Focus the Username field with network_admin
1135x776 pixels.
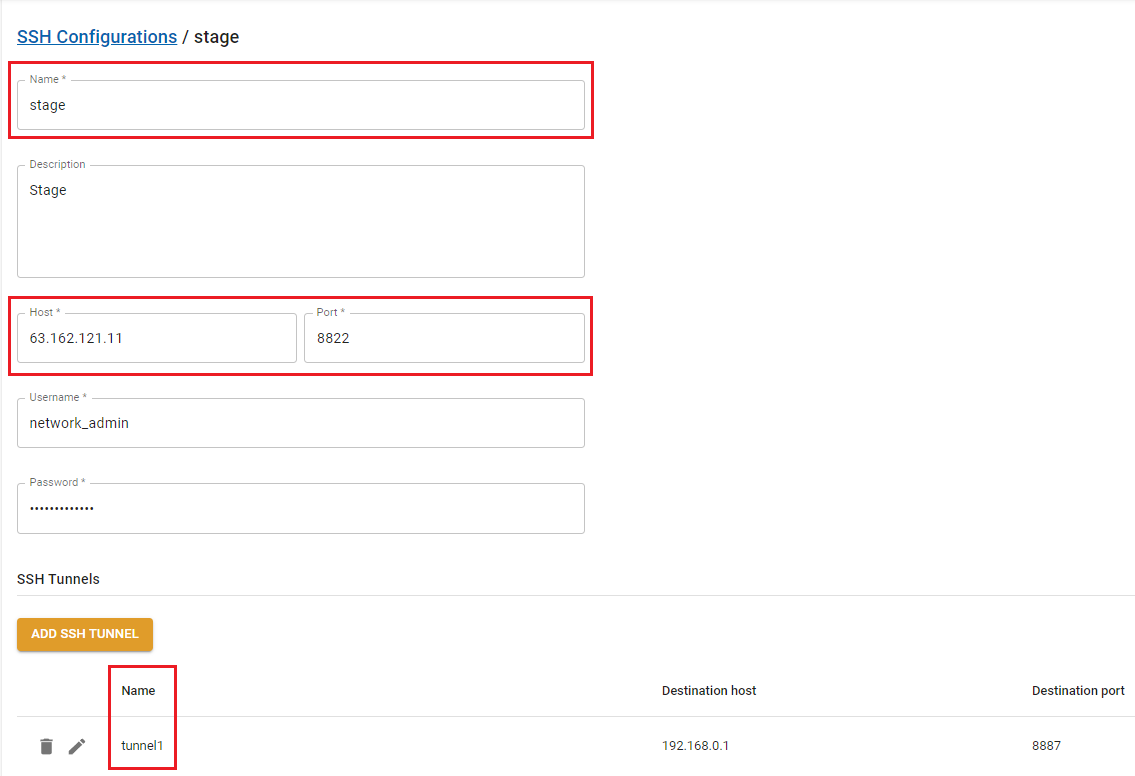(x=300, y=423)
